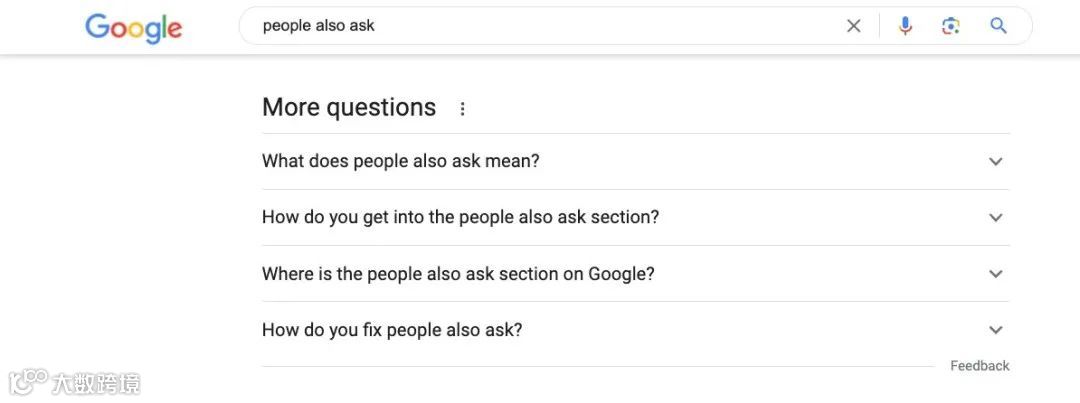Viewport: 1080px width, 403px height.
Task: Expand chevron for "How do you get into" question
Action: point(995,217)
